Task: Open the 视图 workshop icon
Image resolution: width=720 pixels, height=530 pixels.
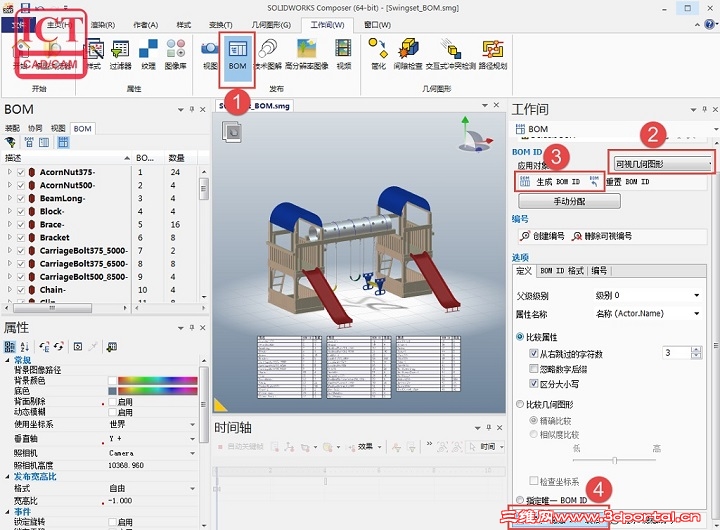Action: tap(210, 55)
